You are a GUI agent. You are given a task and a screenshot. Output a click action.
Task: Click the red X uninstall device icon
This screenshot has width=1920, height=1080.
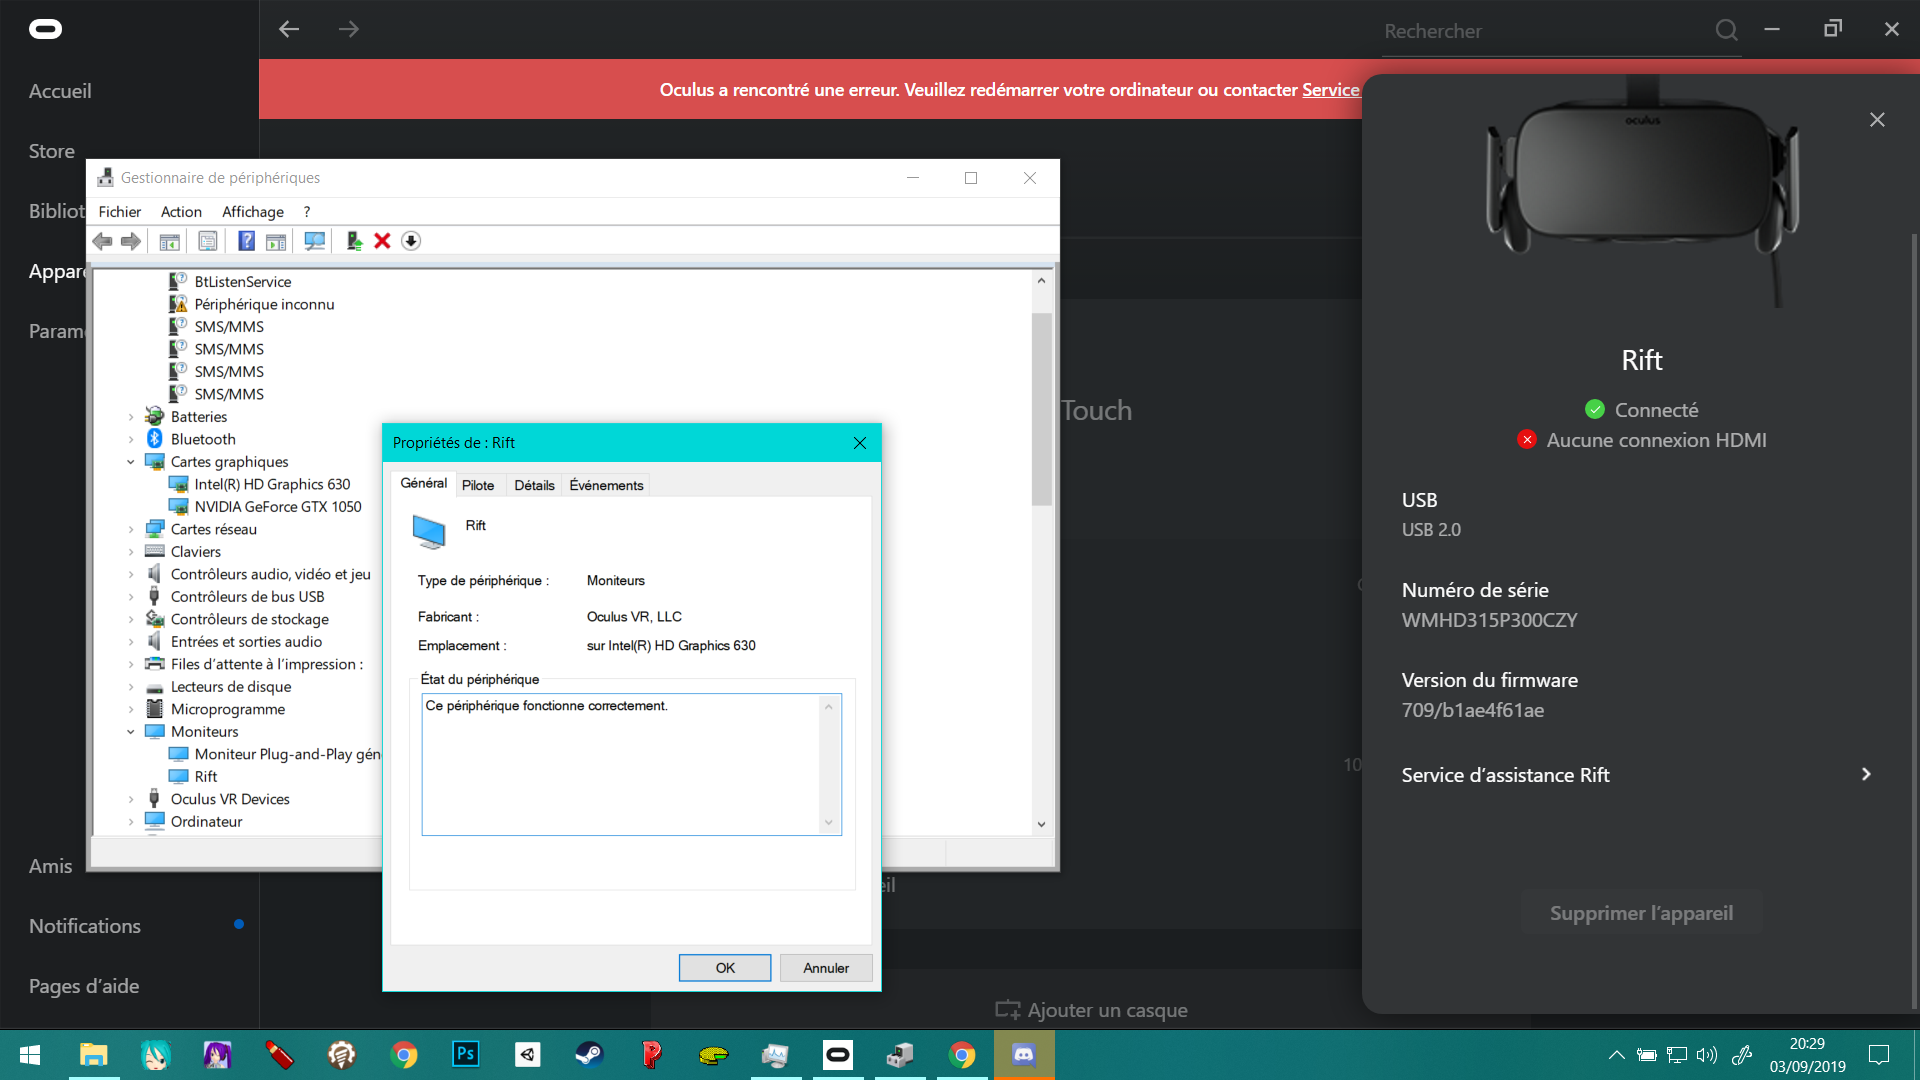point(382,241)
